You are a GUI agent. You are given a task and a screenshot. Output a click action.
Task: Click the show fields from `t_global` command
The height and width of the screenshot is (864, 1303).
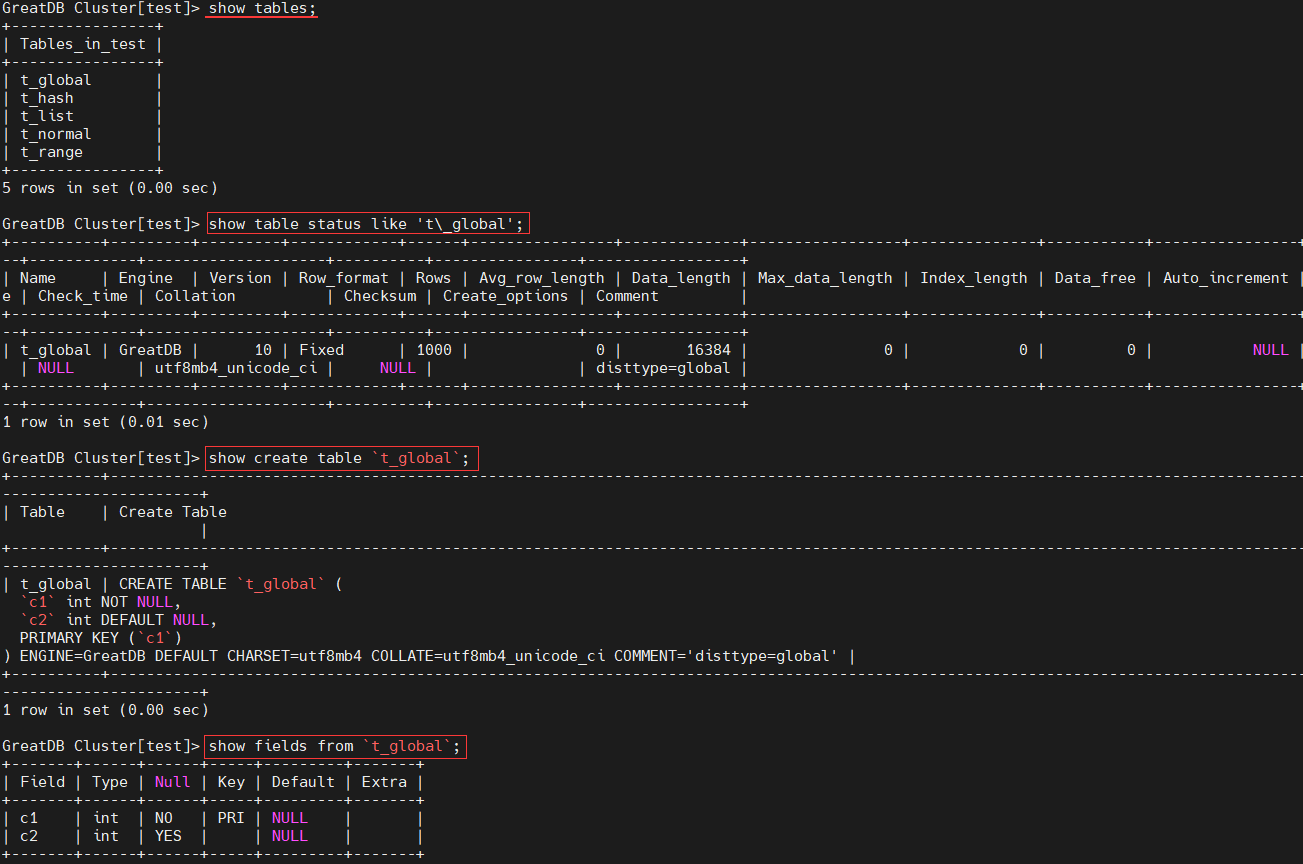(337, 746)
